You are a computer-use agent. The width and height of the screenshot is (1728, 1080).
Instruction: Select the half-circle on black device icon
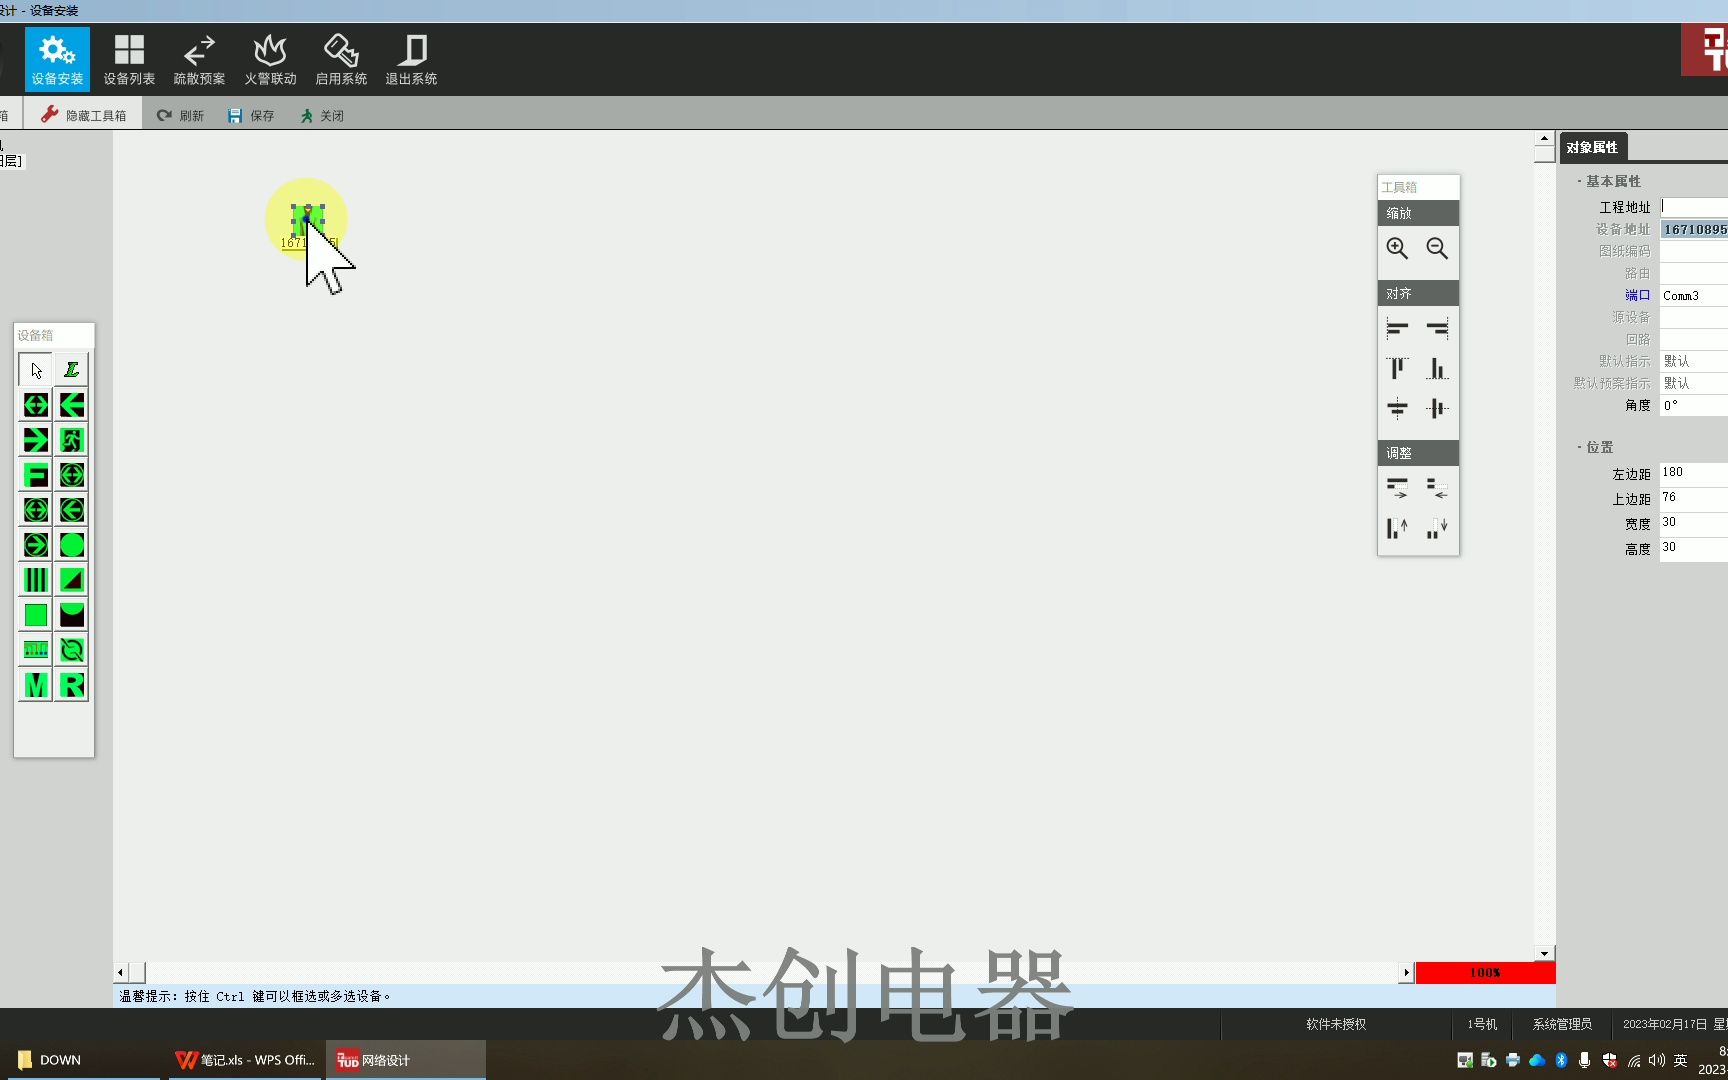(x=72, y=615)
